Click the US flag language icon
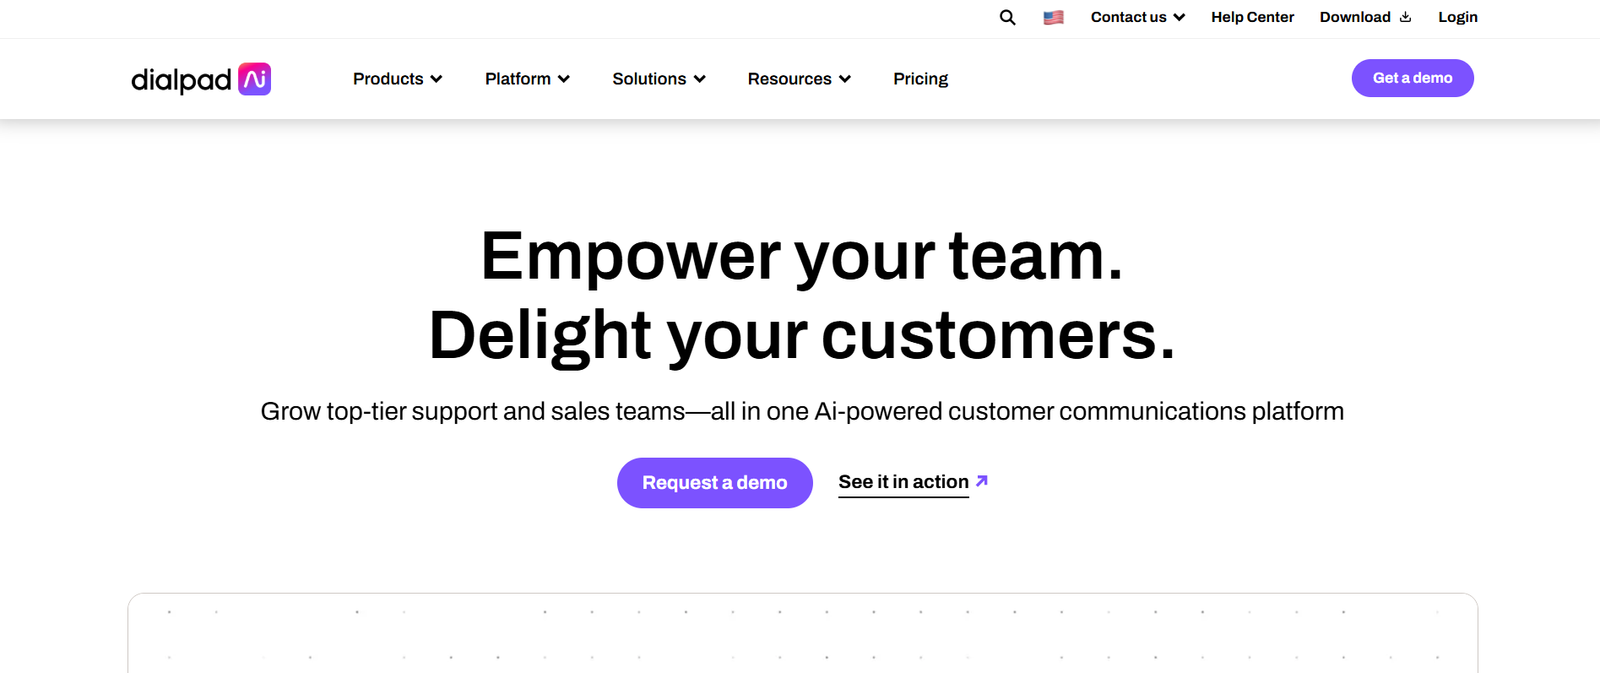This screenshot has height=673, width=1600. (1053, 17)
